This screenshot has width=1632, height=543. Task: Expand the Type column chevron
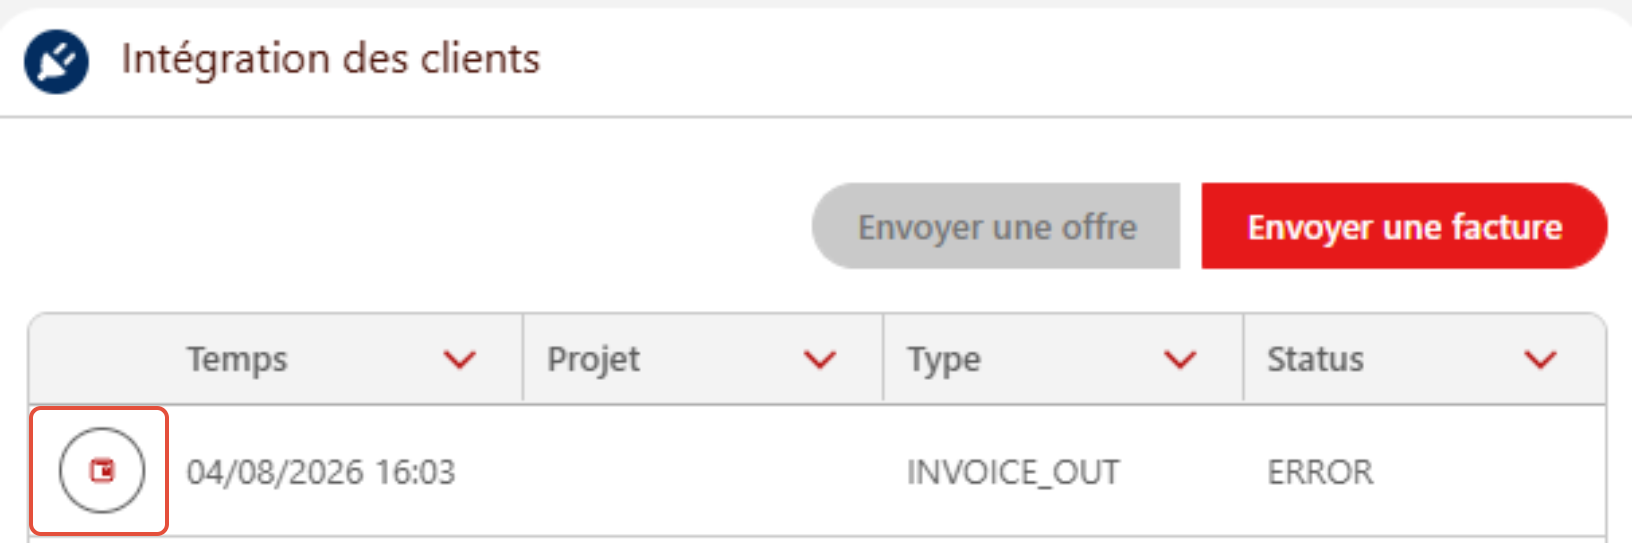click(x=1181, y=359)
